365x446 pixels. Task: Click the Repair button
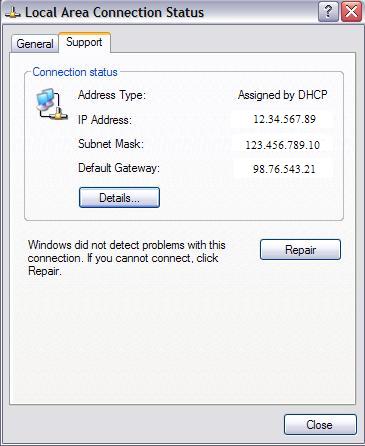[x=300, y=250]
